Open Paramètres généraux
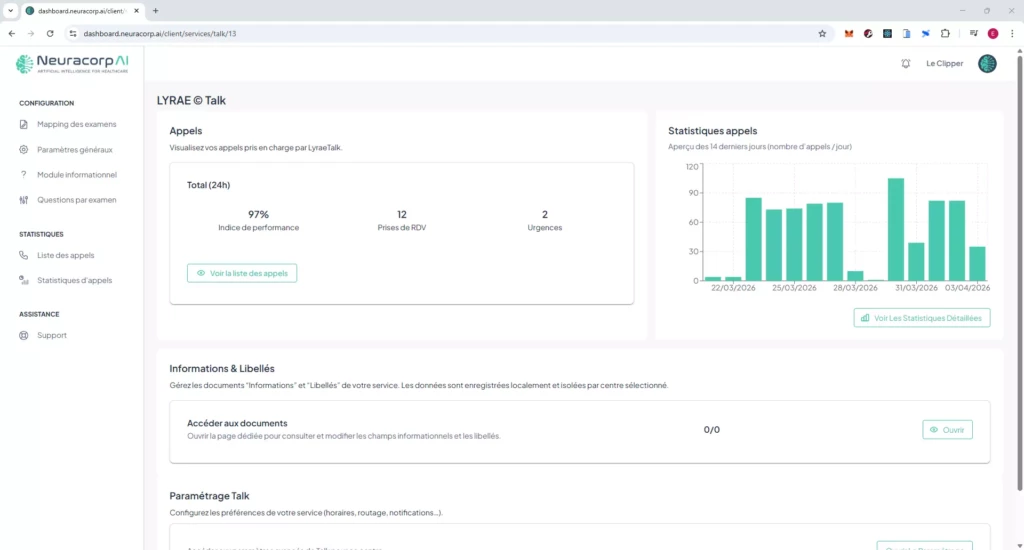Image resolution: width=1024 pixels, height=550 pixels. coord(74,150)
